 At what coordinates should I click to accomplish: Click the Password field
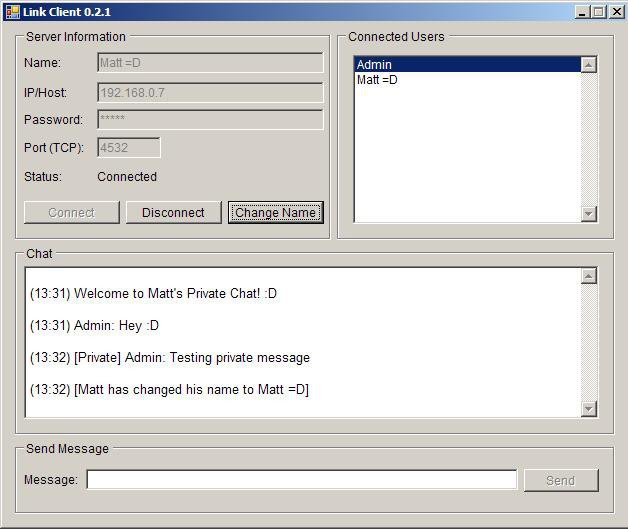[x=210, y=119]
